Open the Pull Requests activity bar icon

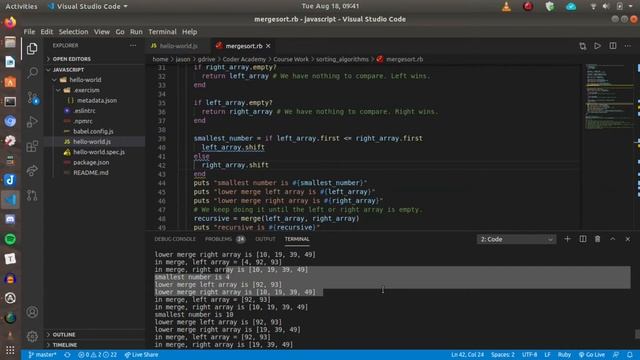[32, 195]
